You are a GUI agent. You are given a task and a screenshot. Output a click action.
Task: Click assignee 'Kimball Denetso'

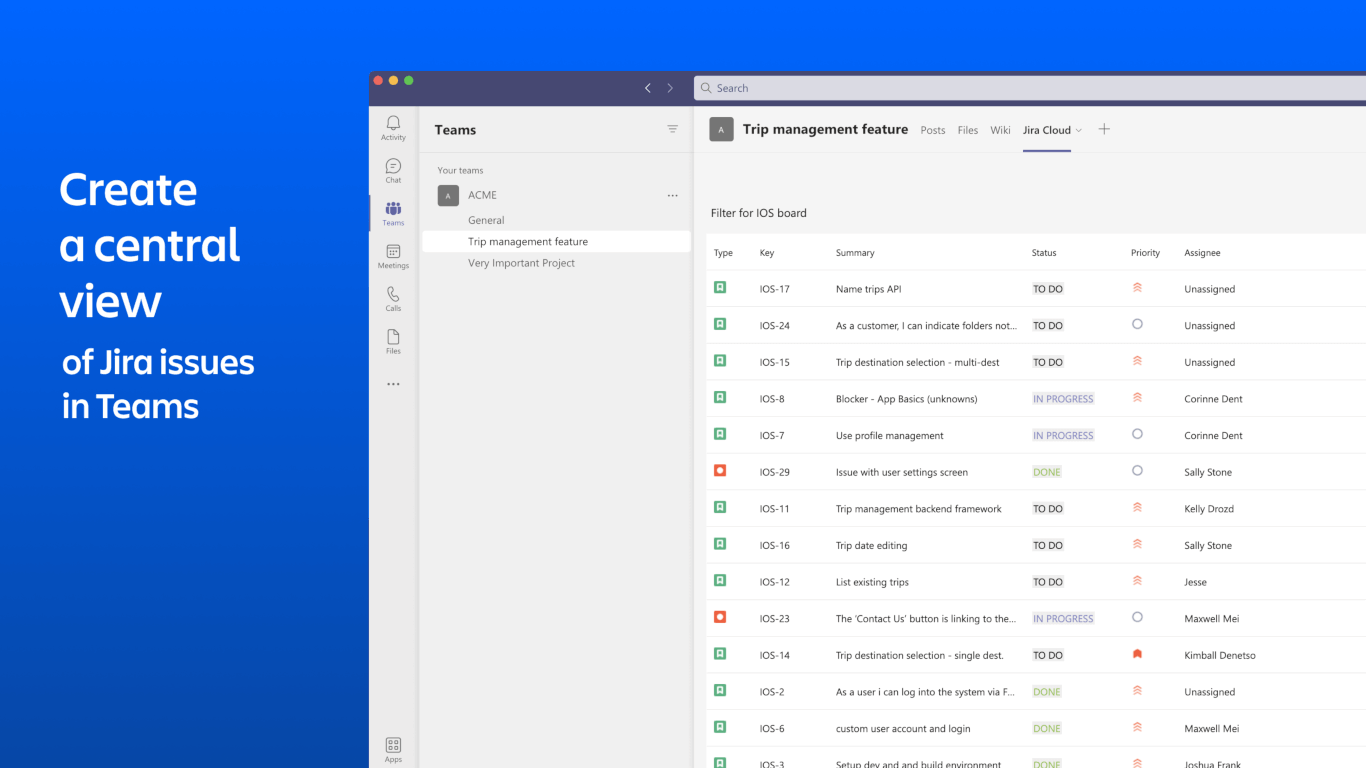[1220, 656]
